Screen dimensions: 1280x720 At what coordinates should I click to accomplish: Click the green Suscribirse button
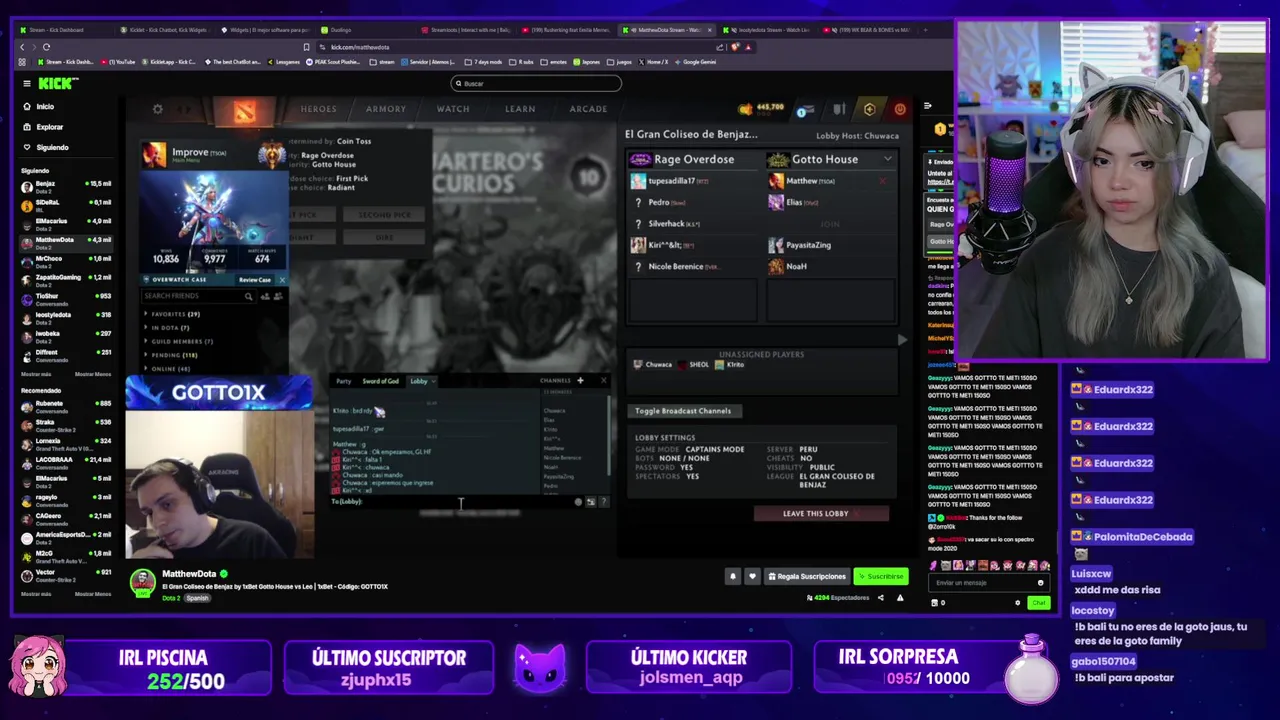point(881,576)
